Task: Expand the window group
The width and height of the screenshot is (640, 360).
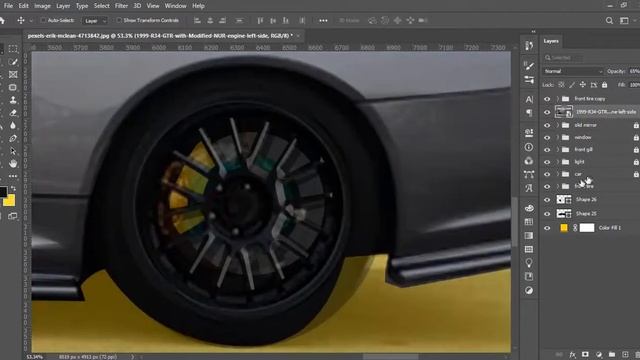Action: pos(558,138)
